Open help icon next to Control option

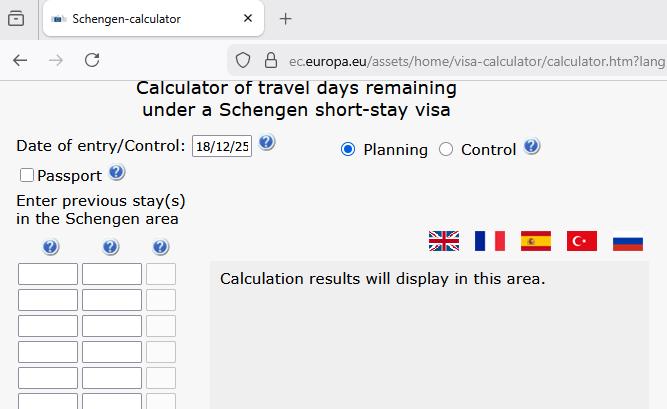coord(532,147)
